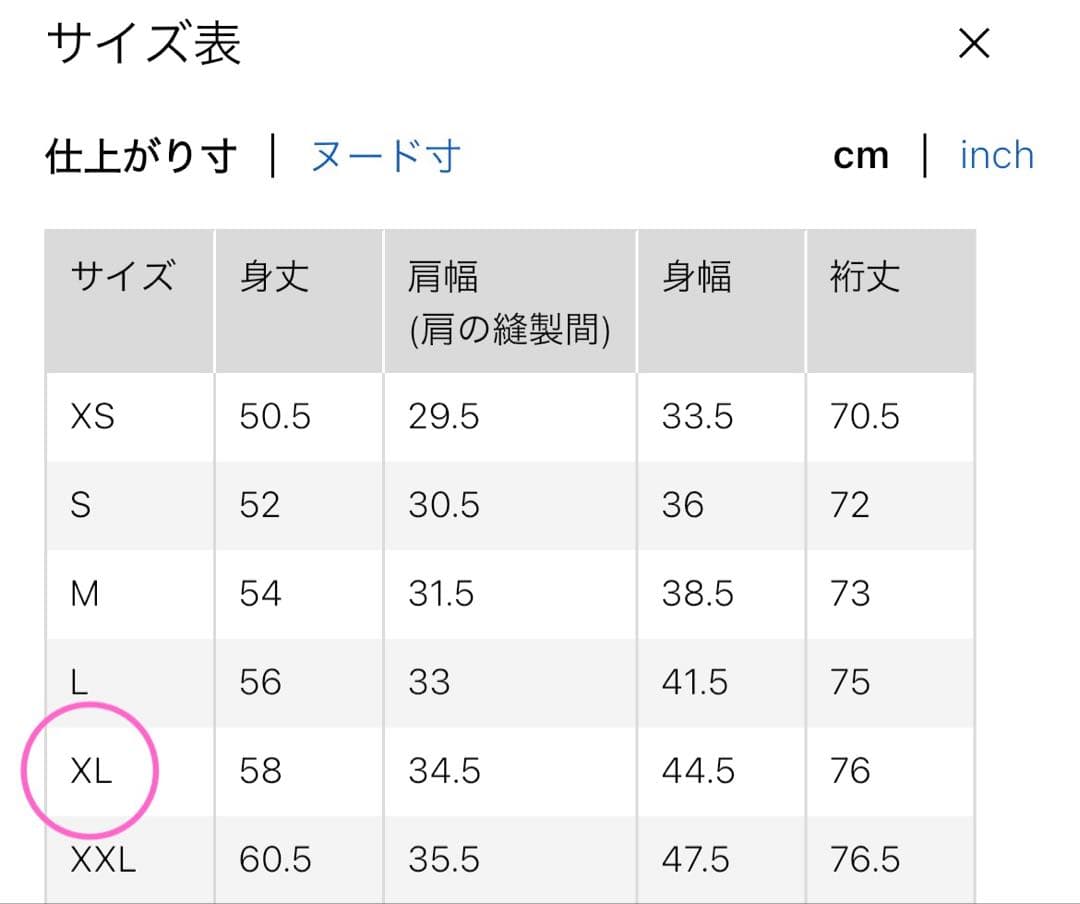Close the サイズ表 size chart dialog
The image size is (1080, 904).
973,44
